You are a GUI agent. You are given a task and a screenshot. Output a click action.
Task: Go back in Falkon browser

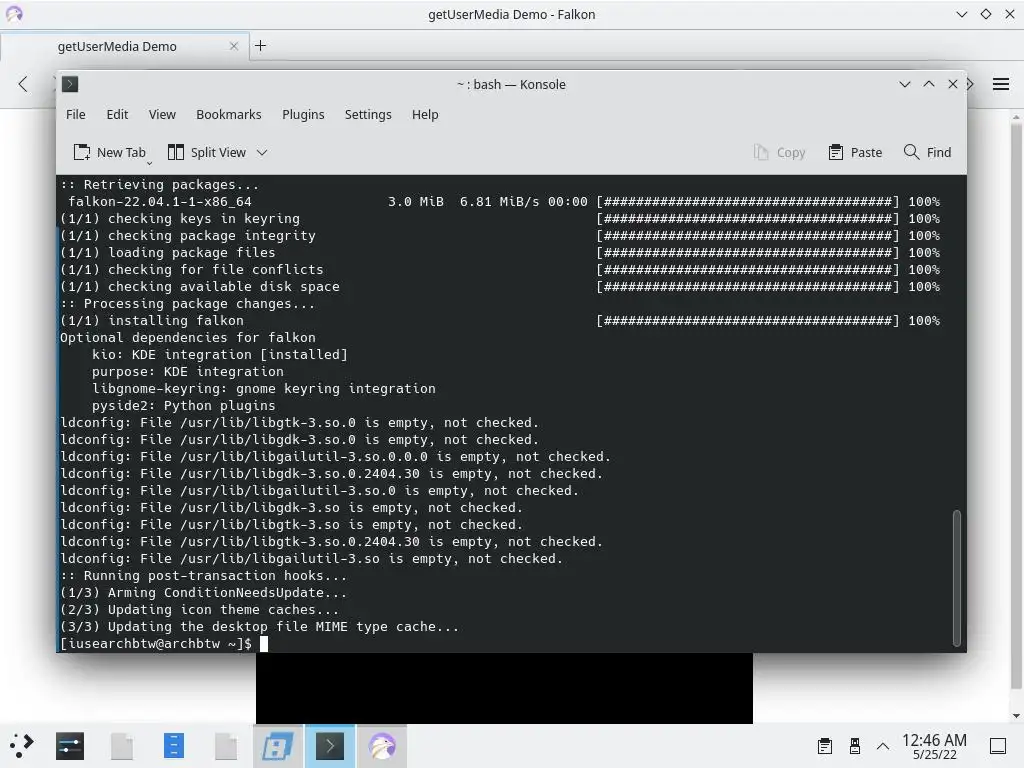[24, 84]
